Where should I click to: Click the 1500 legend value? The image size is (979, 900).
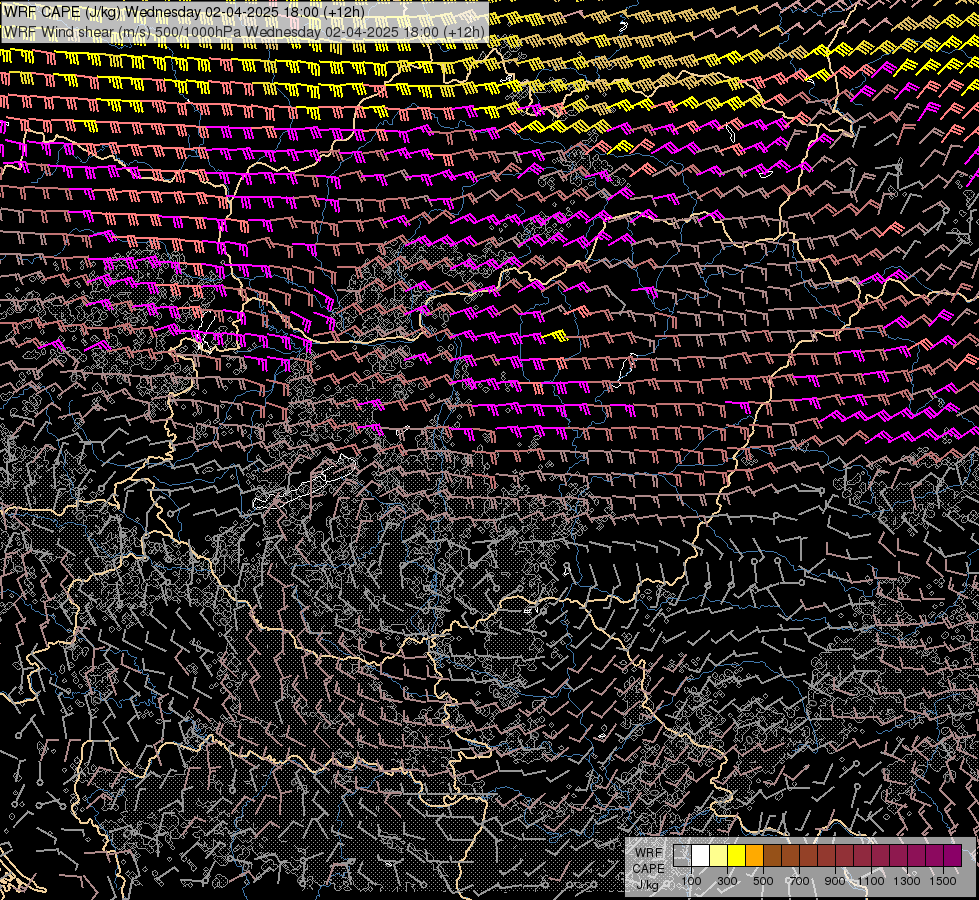tap(943, 881)
